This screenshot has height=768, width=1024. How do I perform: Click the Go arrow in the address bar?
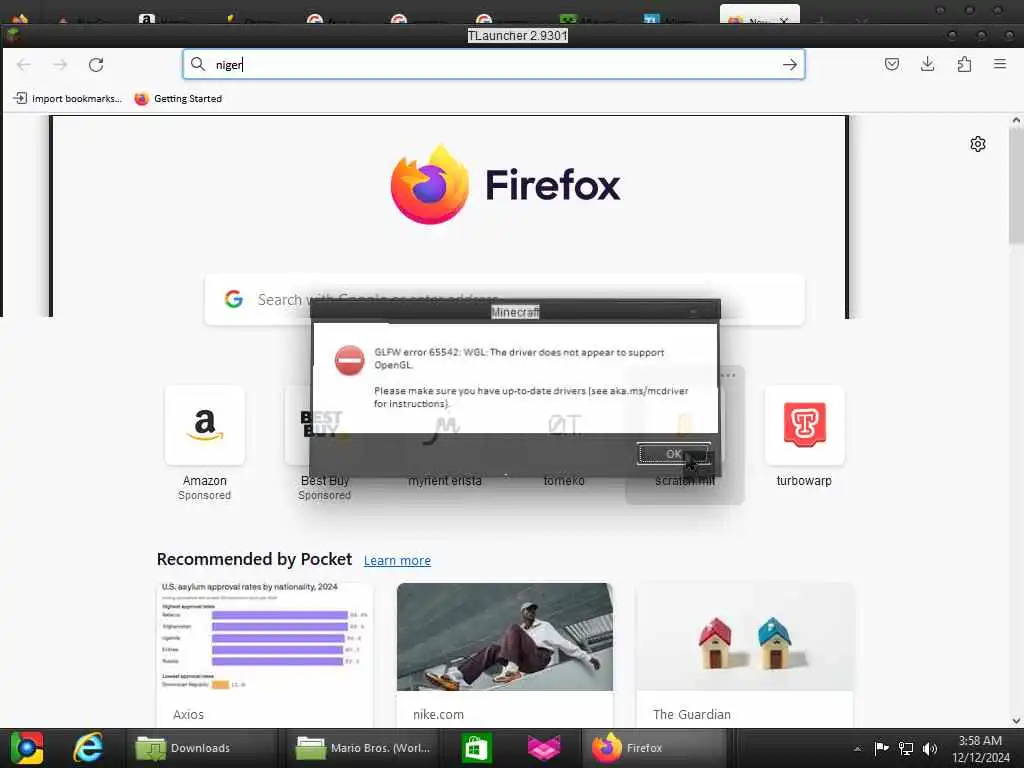790,65
